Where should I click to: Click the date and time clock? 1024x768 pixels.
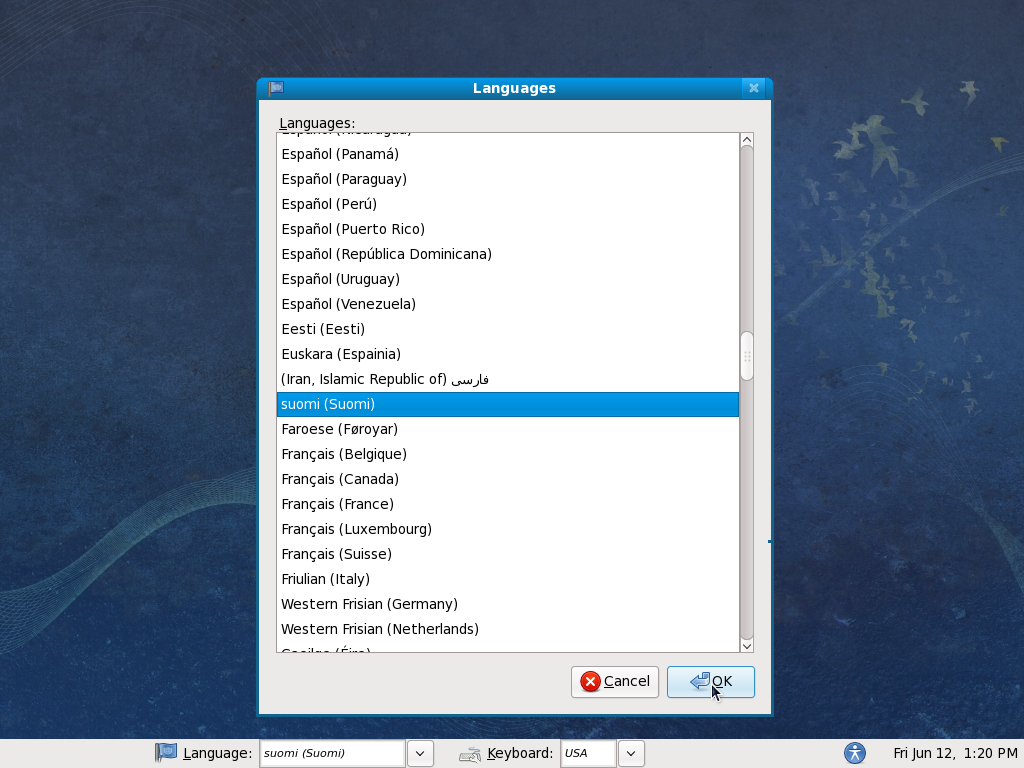coord(954,753)
